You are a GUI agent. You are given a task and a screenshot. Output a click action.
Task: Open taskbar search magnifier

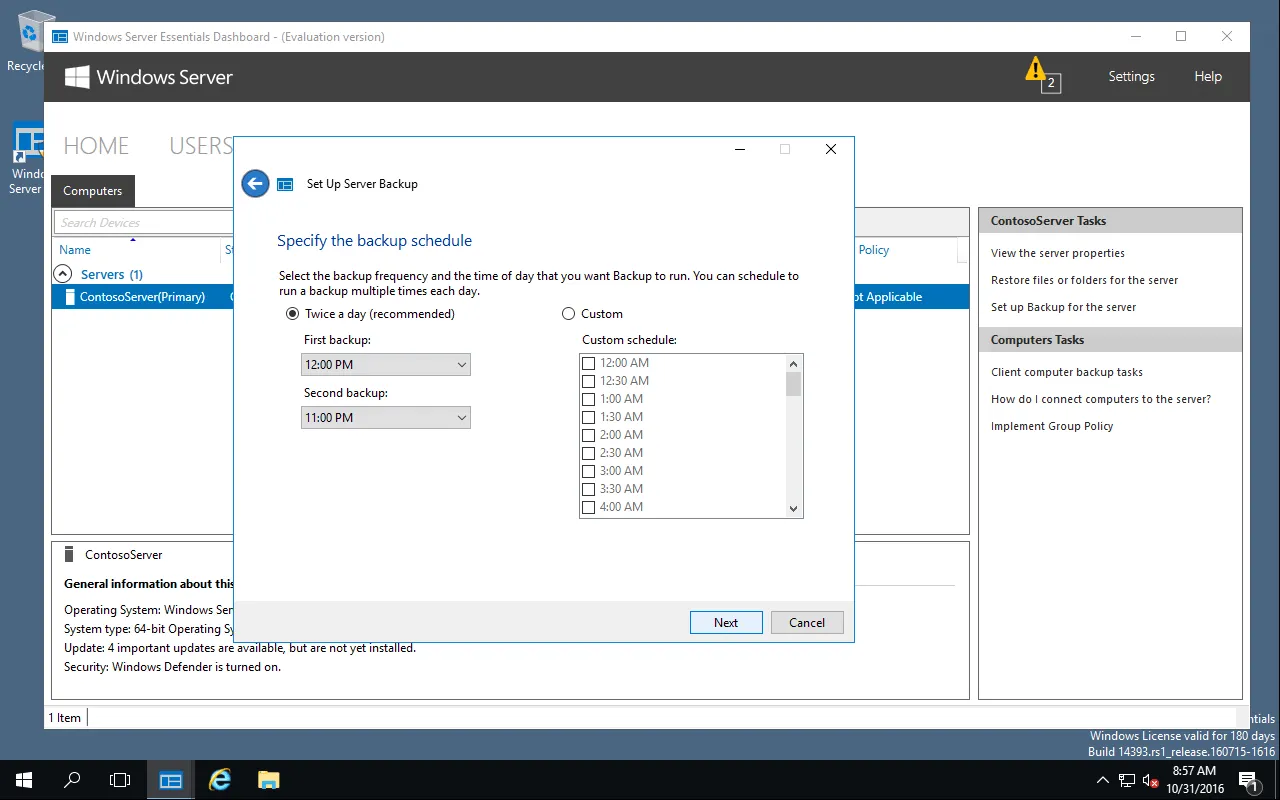click(72, 780)
